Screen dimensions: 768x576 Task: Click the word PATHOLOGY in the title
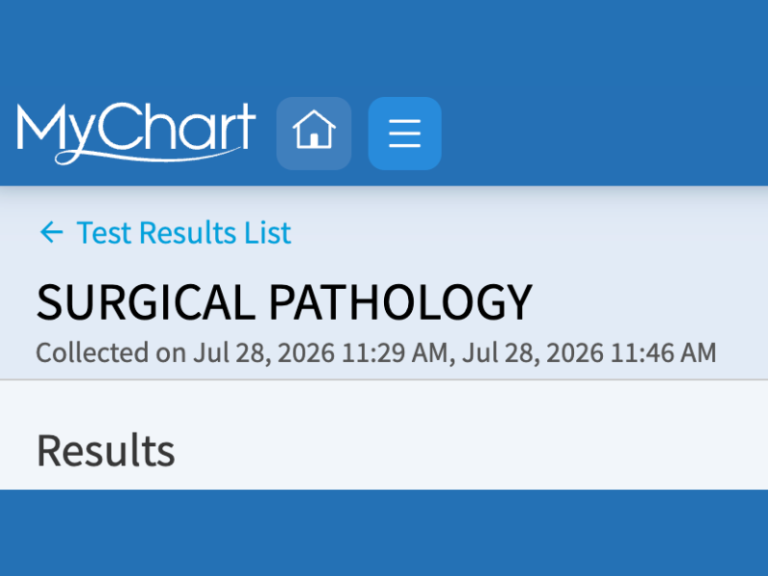401,302
